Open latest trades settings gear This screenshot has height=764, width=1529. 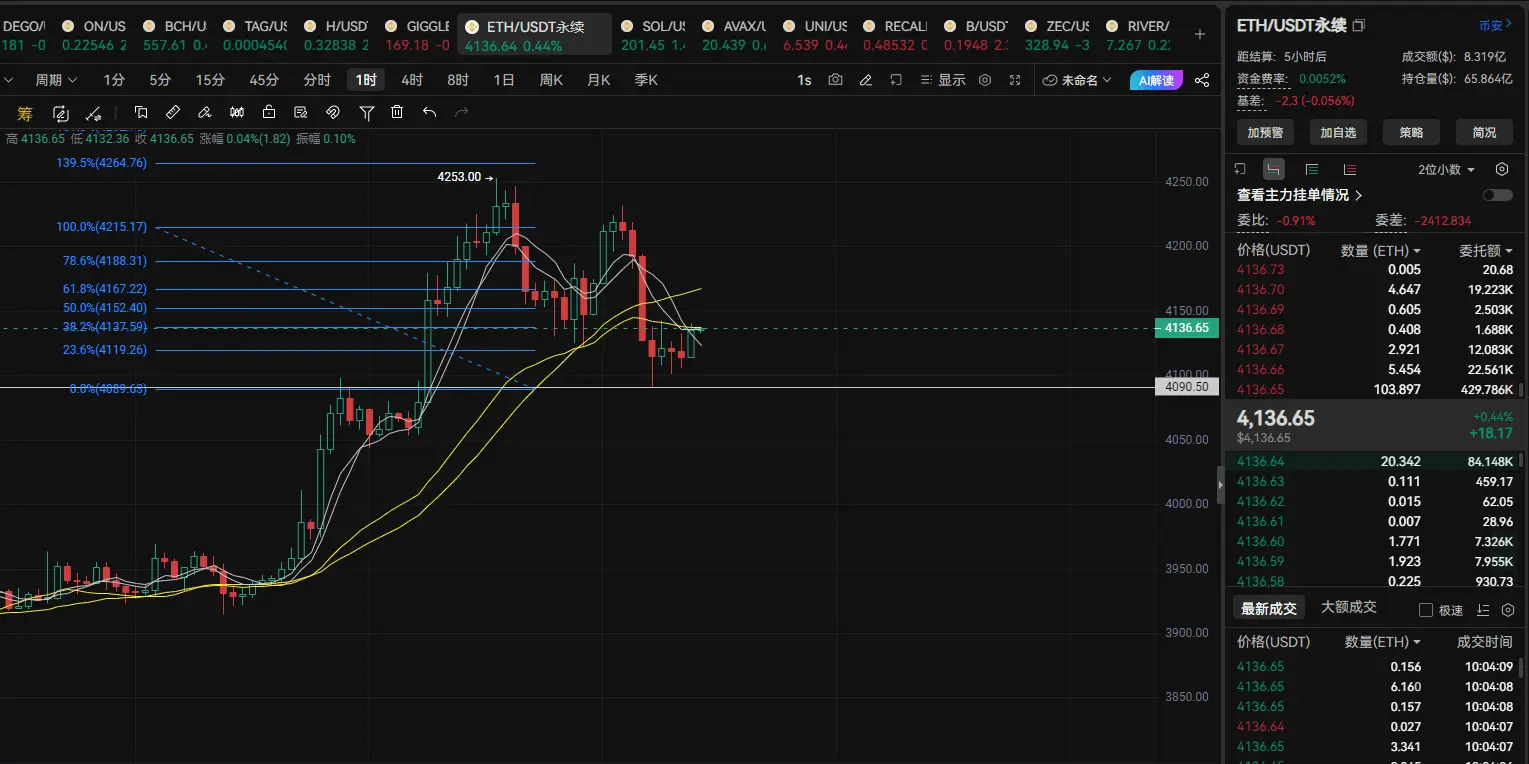click(x=1508, y=610)
